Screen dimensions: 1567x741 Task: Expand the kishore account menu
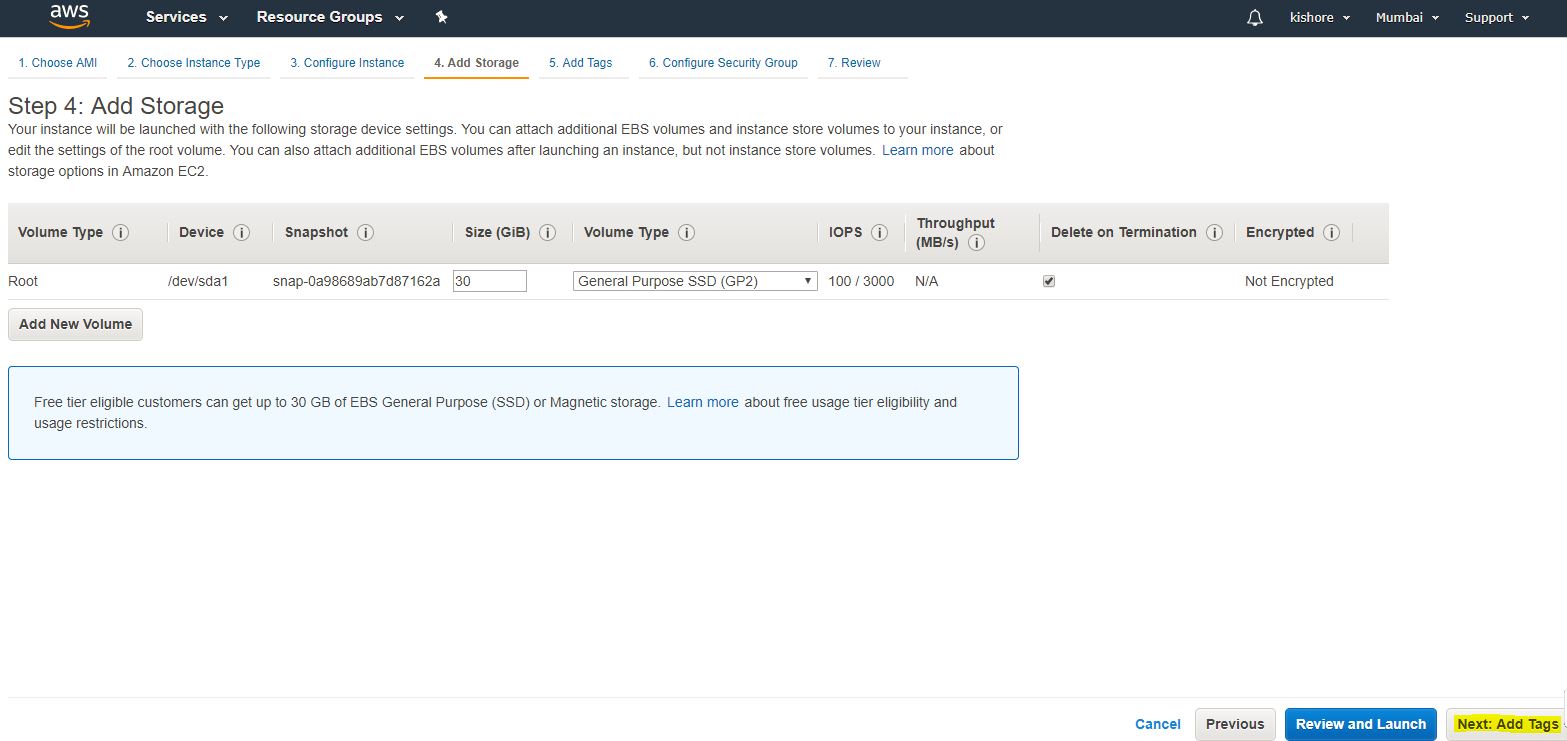click(x=1320, y=17)
